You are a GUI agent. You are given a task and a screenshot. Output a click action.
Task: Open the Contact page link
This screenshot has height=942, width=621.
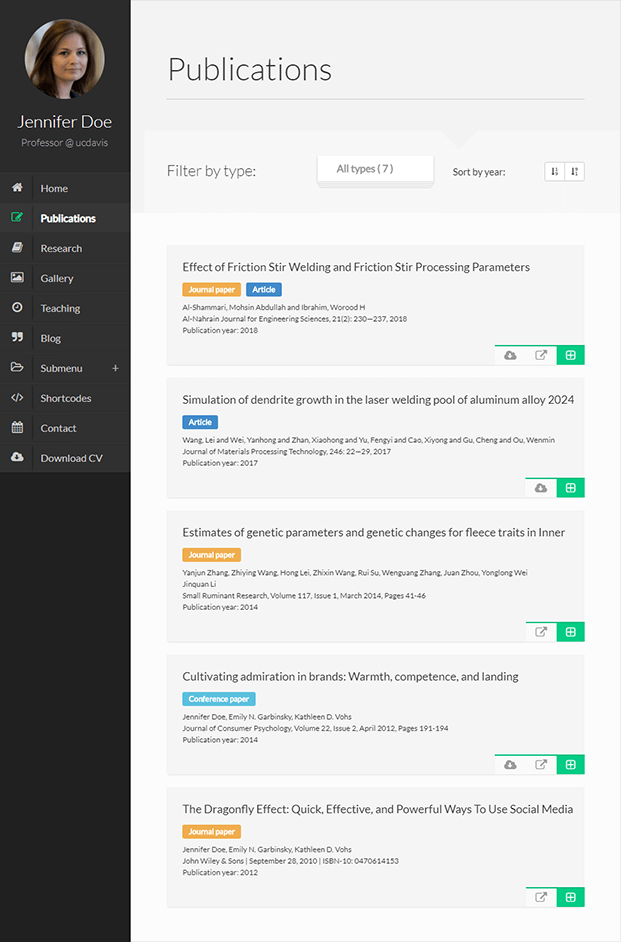coord(60,428)
